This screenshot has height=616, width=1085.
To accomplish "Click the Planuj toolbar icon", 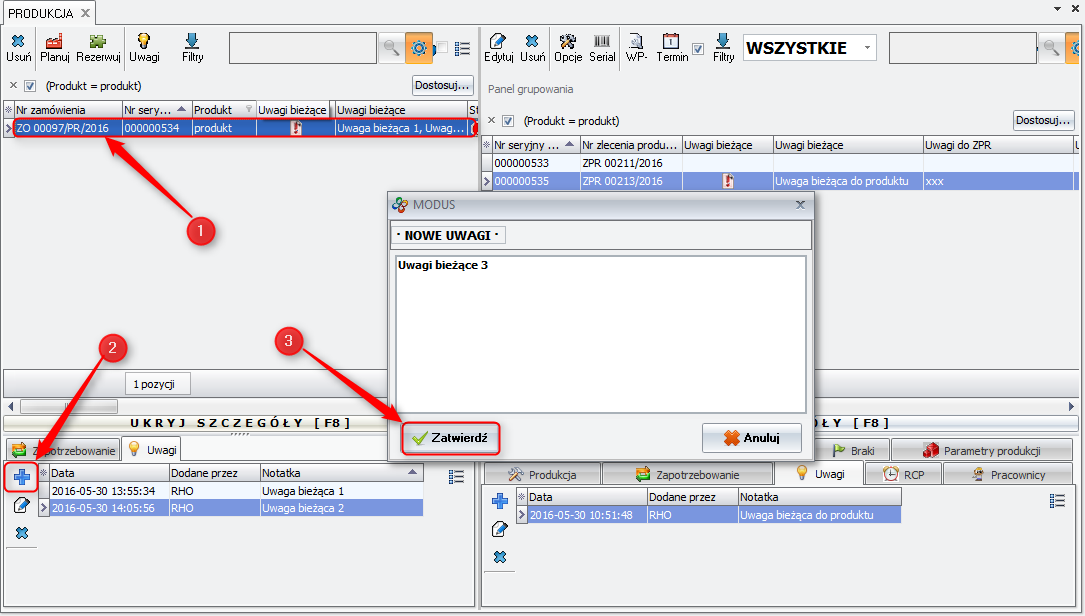I will click(55, 48).
